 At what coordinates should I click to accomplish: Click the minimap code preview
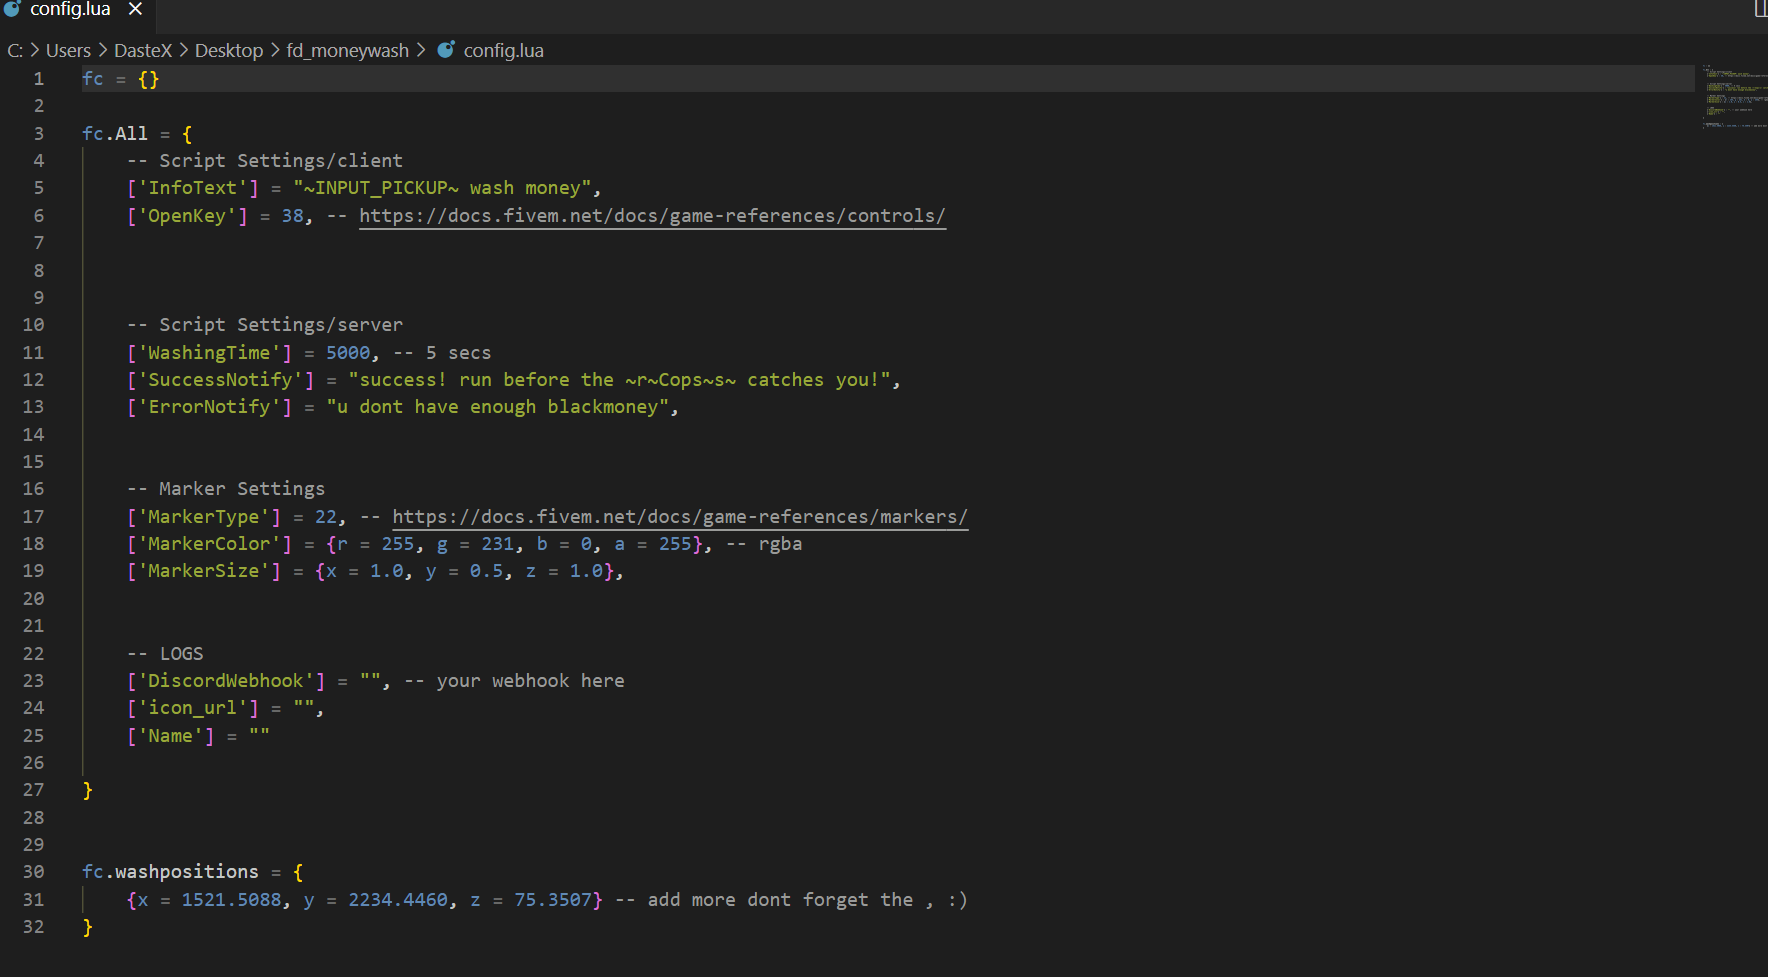(1733, 97)
